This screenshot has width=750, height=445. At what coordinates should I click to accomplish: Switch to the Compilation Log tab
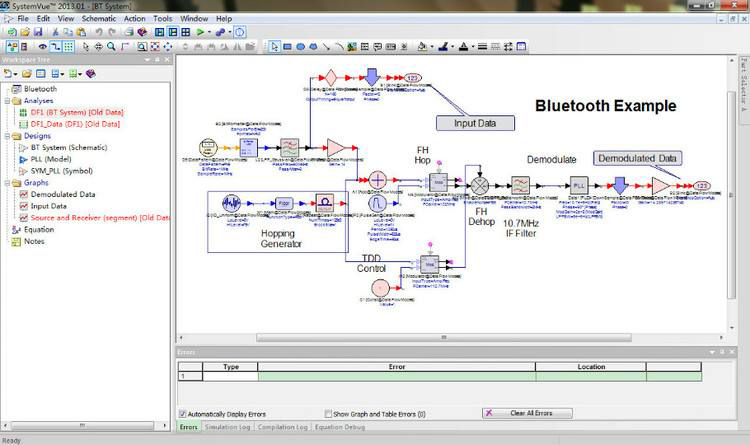[x=282, y=427]
